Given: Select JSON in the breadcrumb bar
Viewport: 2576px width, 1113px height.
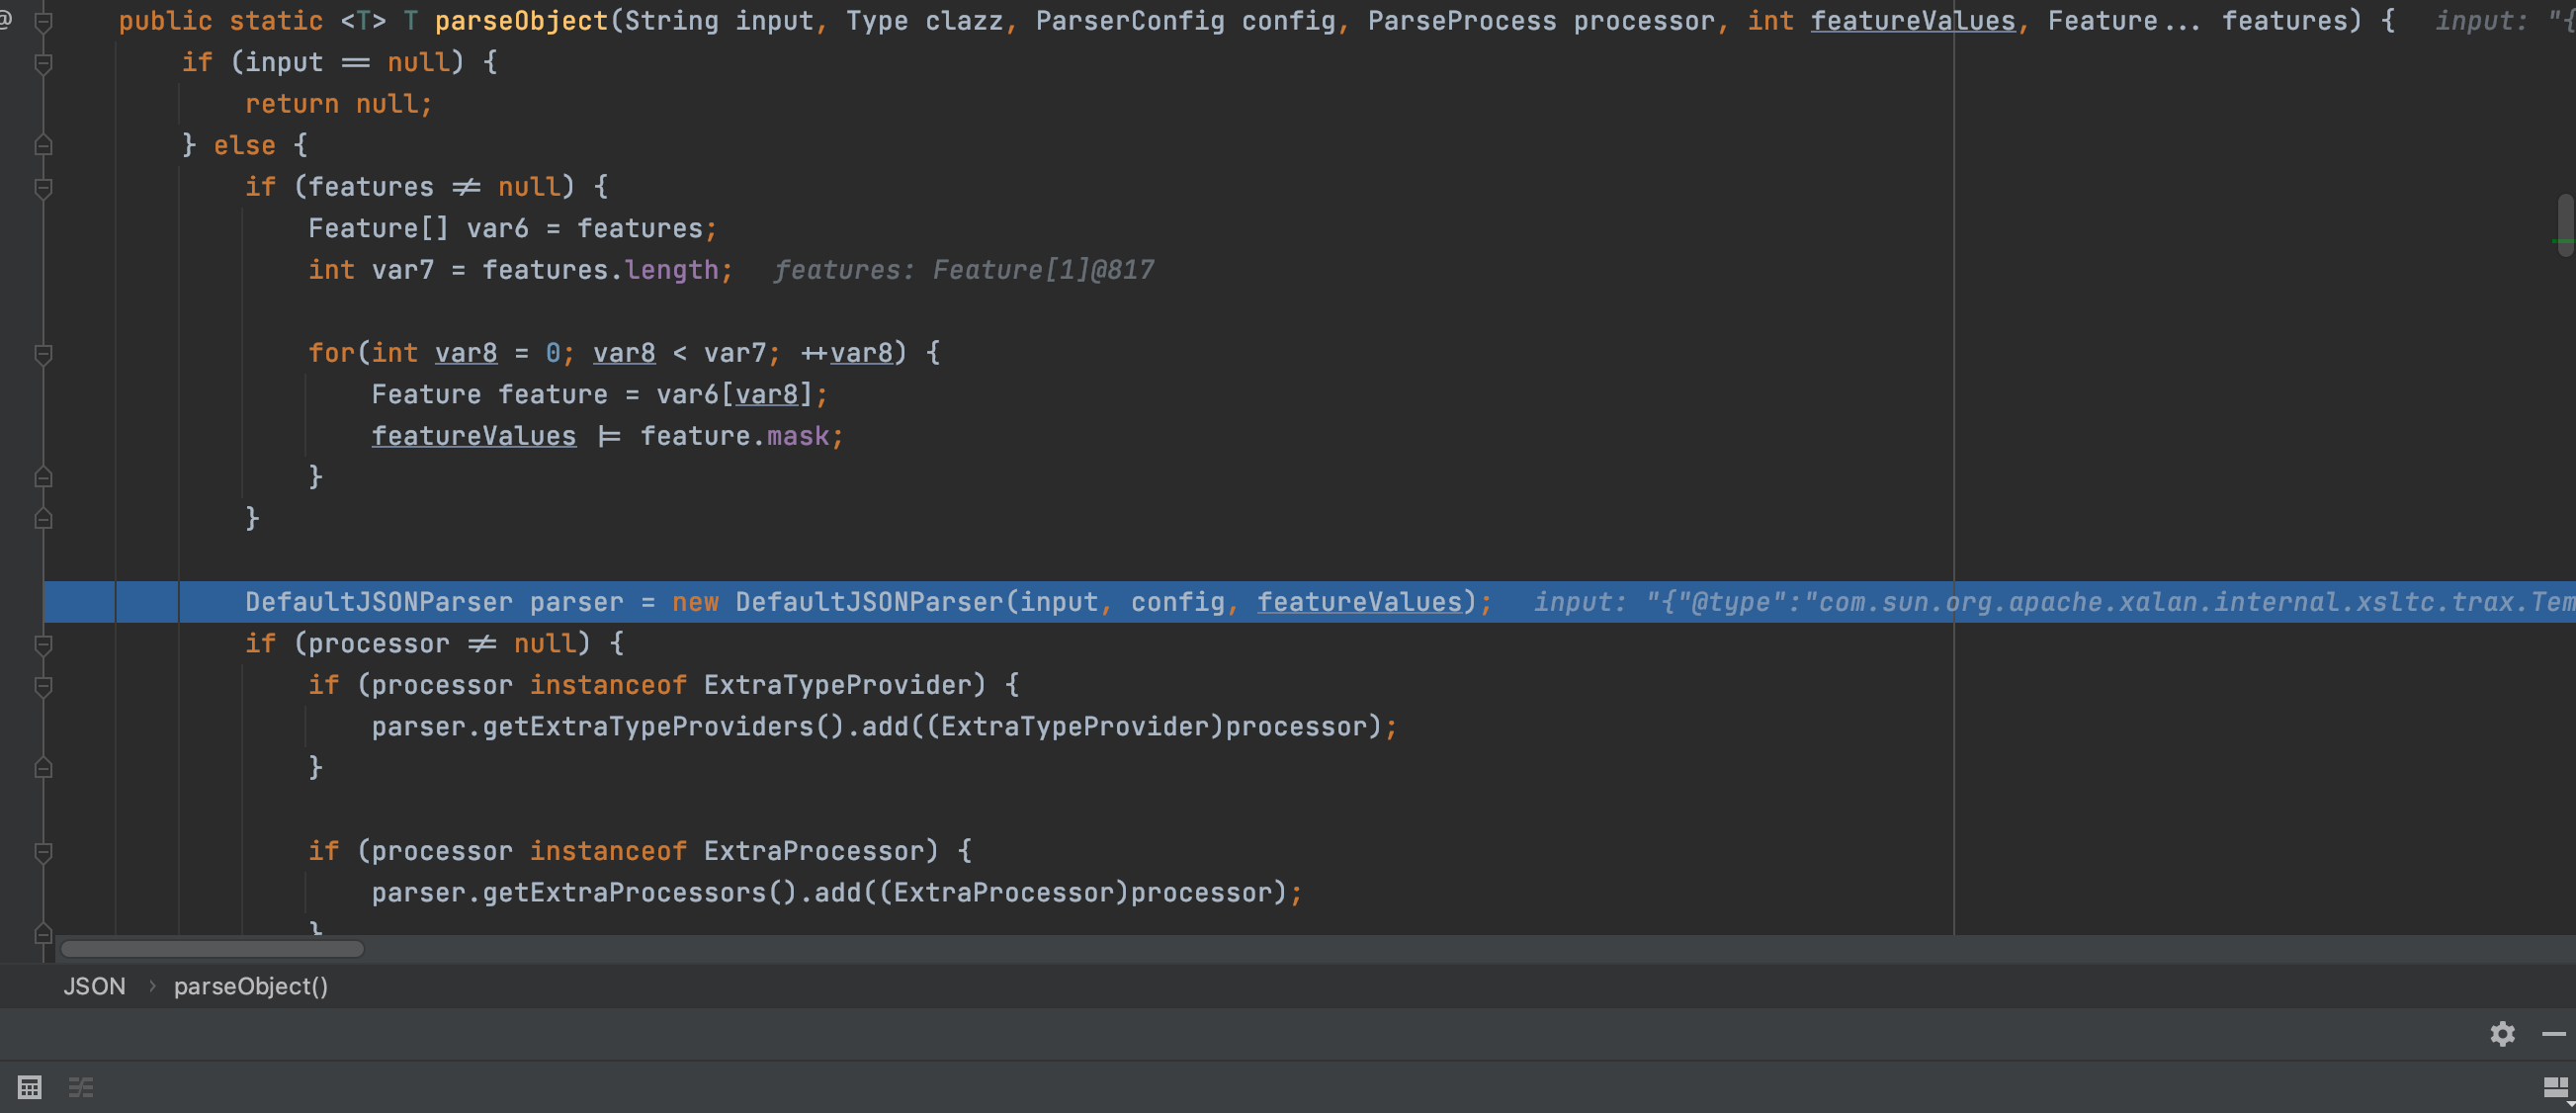Looking at the screenshot, I should pos(95,986).
